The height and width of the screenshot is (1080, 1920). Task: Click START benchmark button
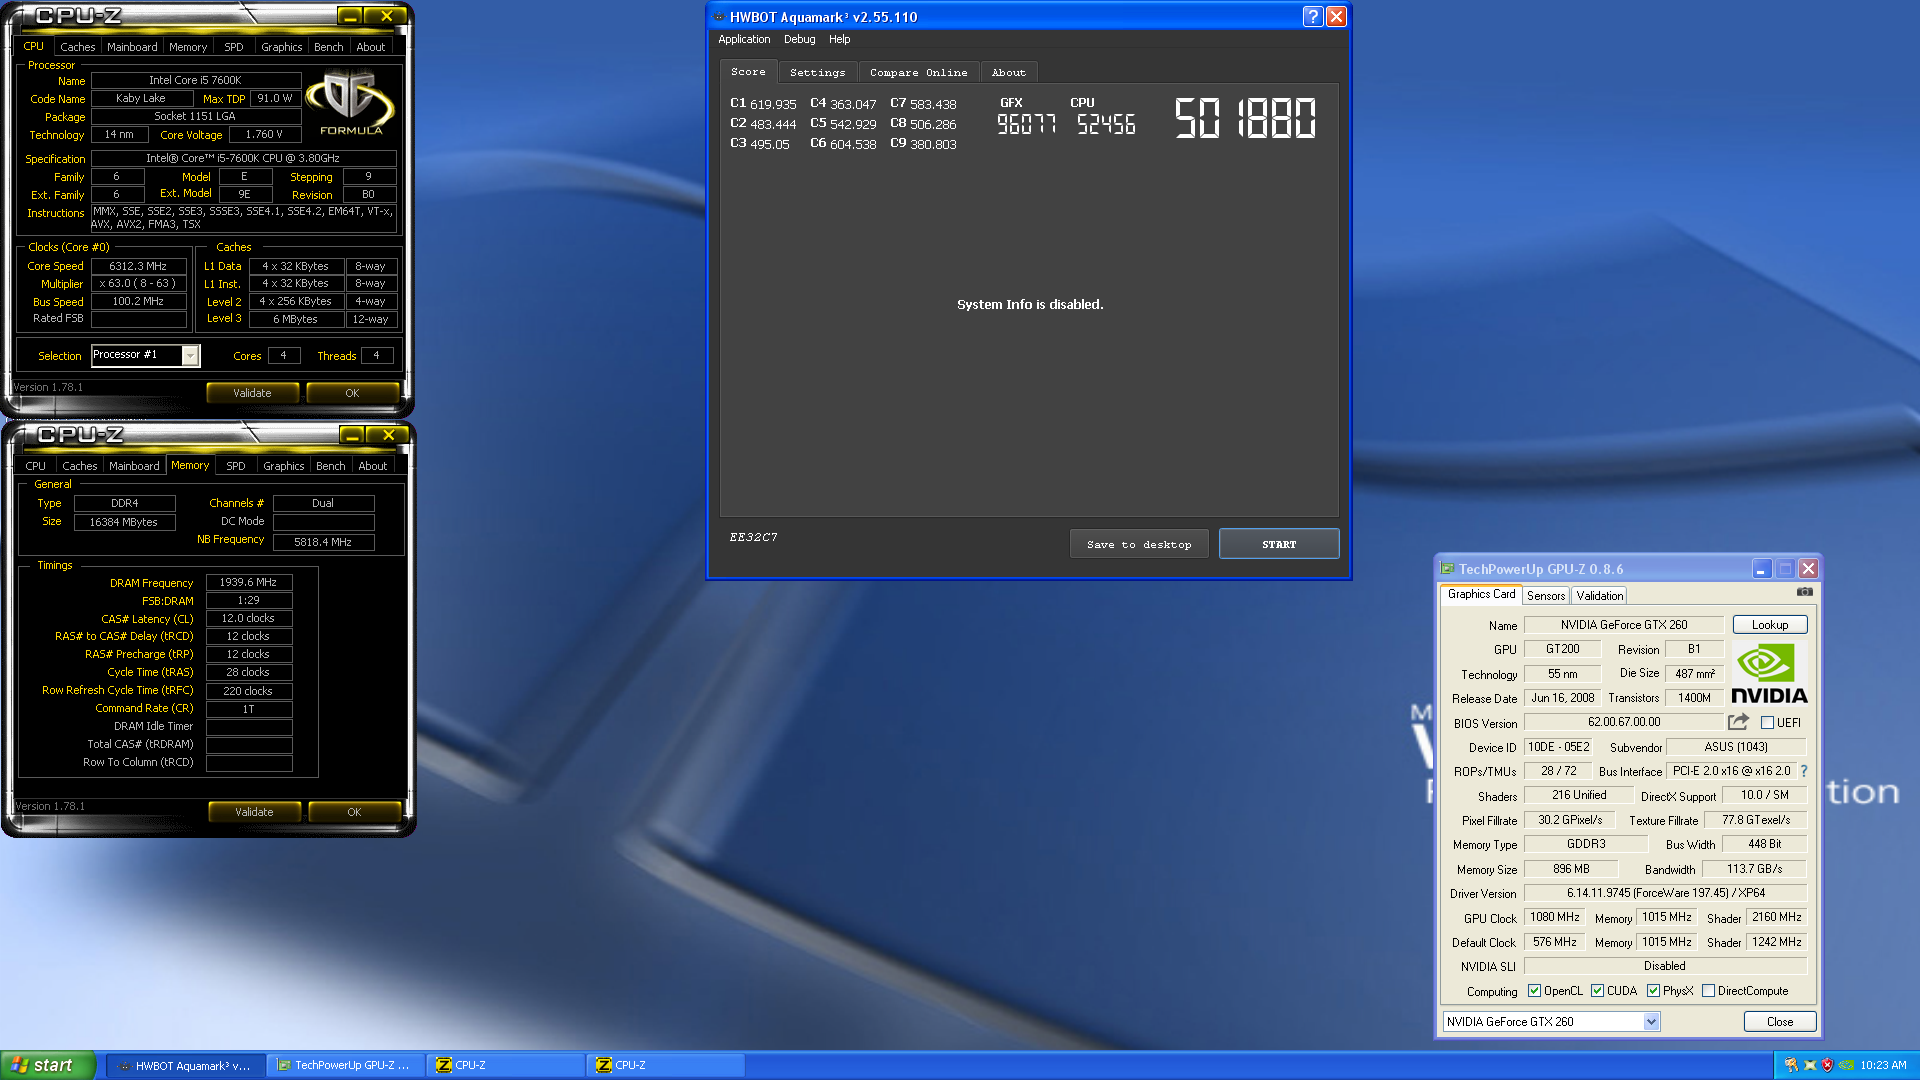(x=1279, y=544)
